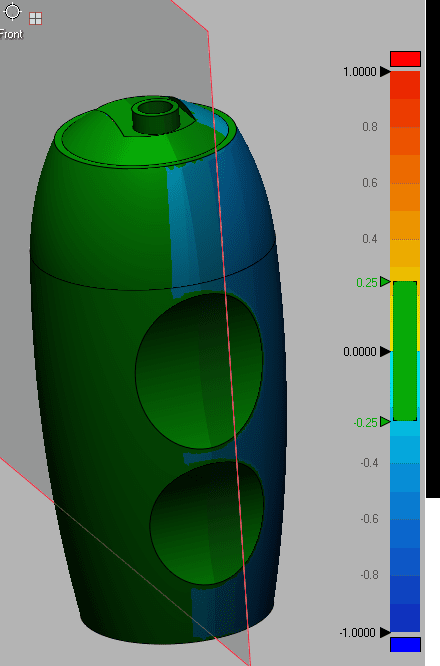Click the red over-range swatch atop legend
Image resolution: width=440 pixels, height=666 pixels.
pyautogui.click(x=406, y=59)
